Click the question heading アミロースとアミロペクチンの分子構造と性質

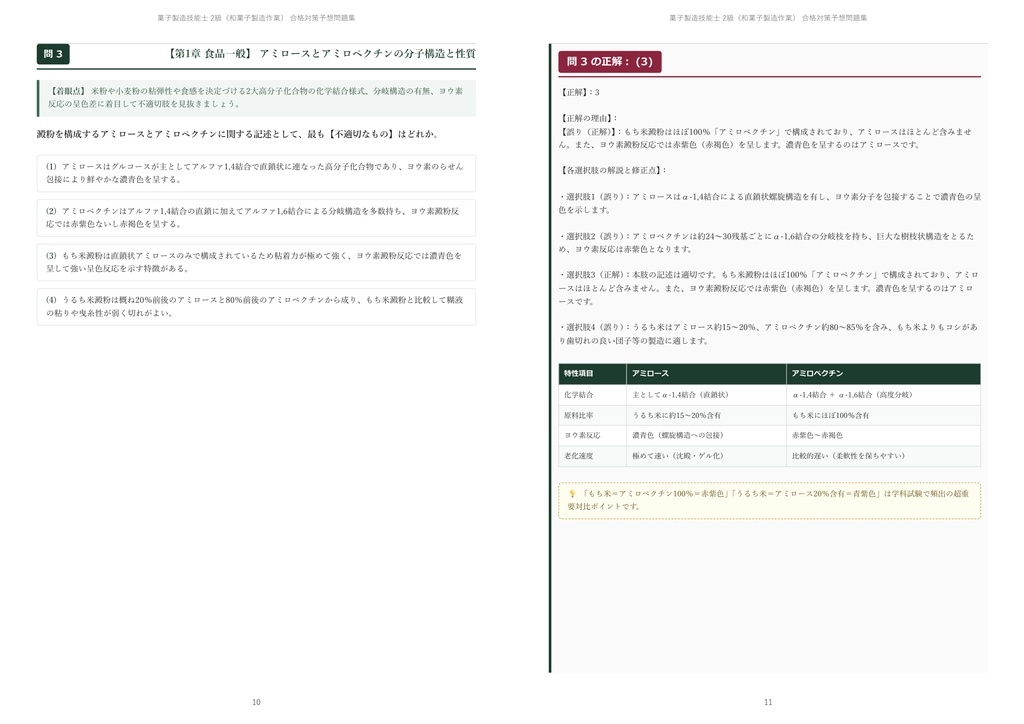(367, 54)
